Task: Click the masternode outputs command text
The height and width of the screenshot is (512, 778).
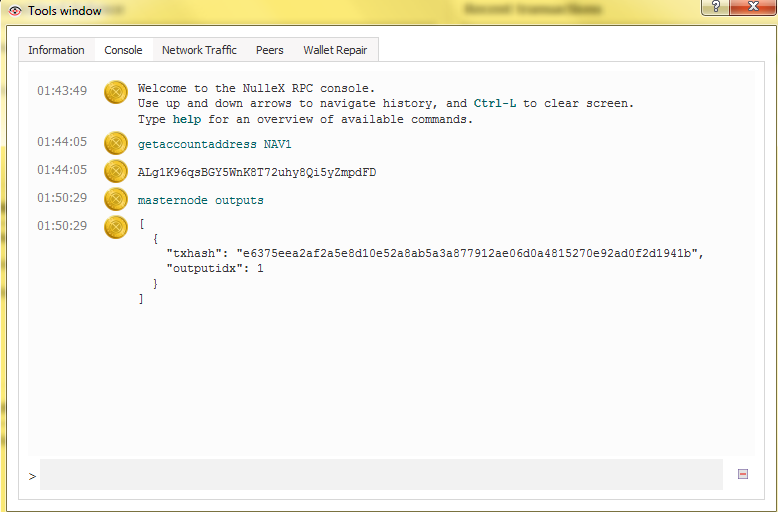Action: click(200, 200)
